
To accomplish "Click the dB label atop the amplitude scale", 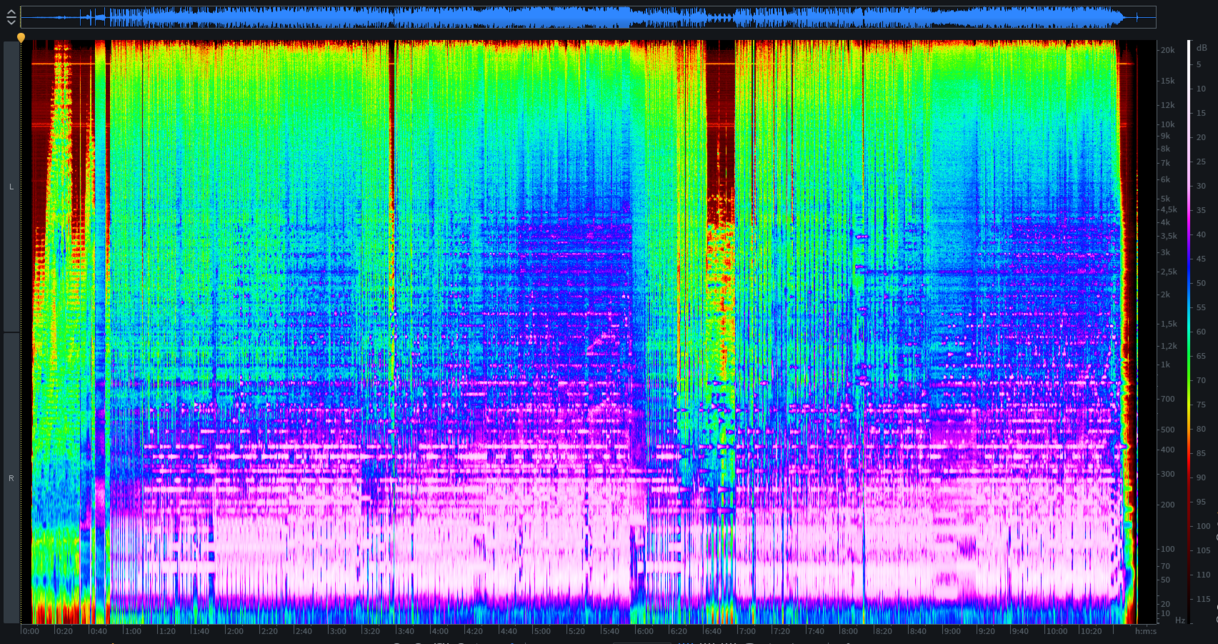I will (x=1200, y=45).
